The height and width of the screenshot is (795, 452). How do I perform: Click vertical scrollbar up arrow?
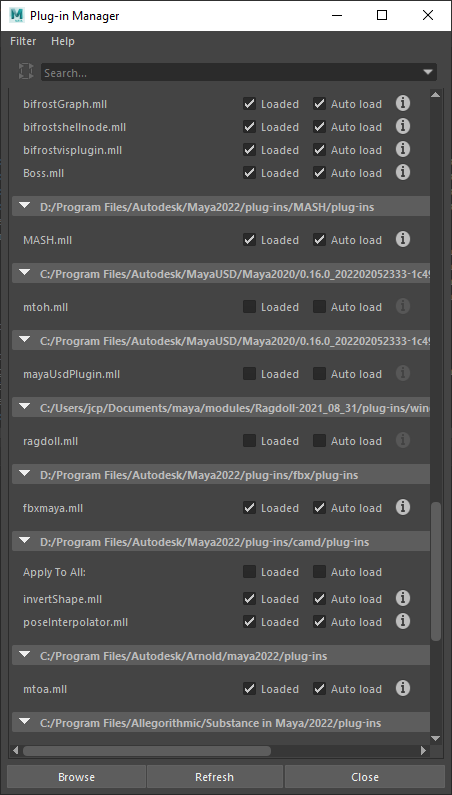[x=435, y=94]
